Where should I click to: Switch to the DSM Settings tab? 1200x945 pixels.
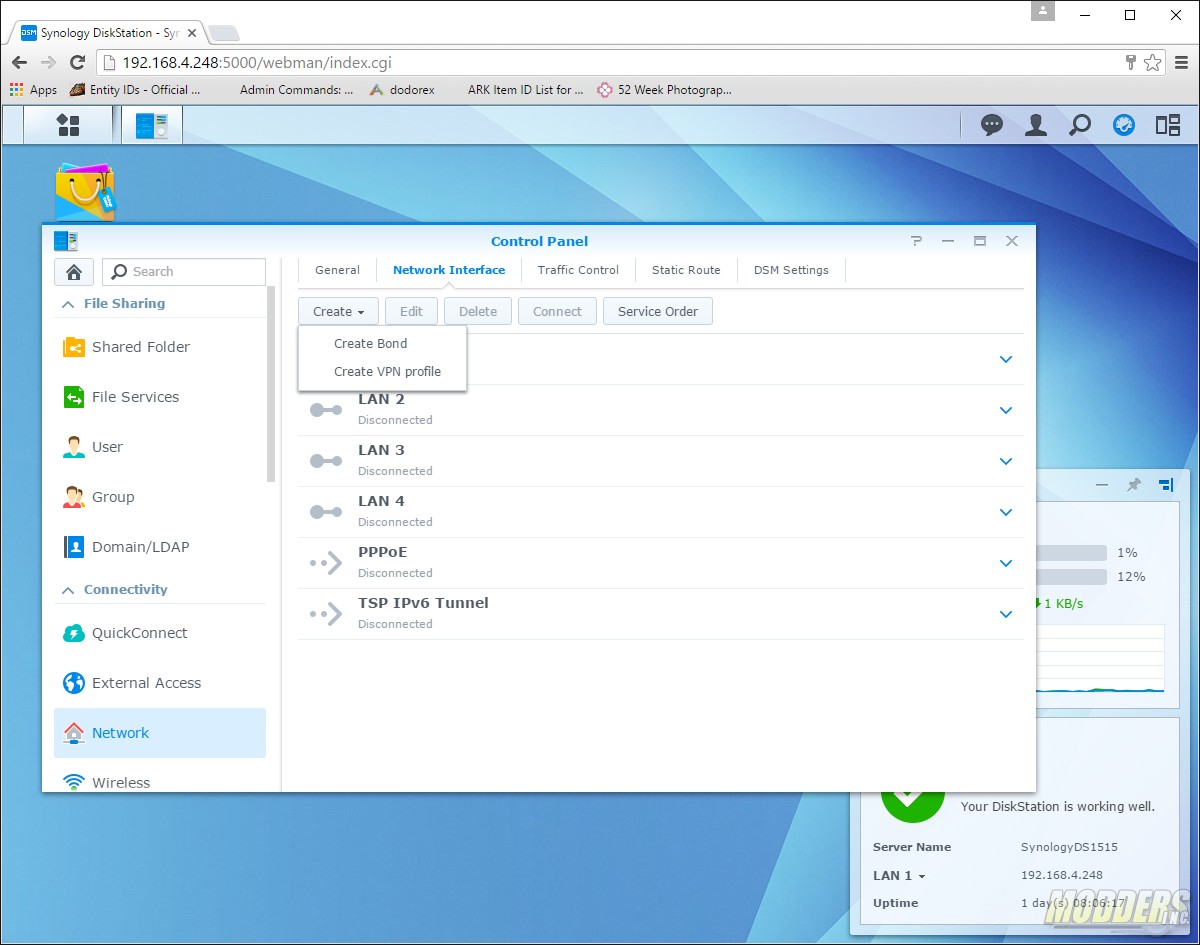point(791,270)
